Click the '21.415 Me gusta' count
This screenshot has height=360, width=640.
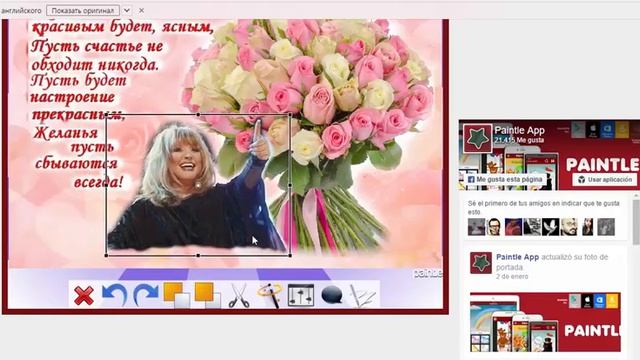click(x=519, y=140)
